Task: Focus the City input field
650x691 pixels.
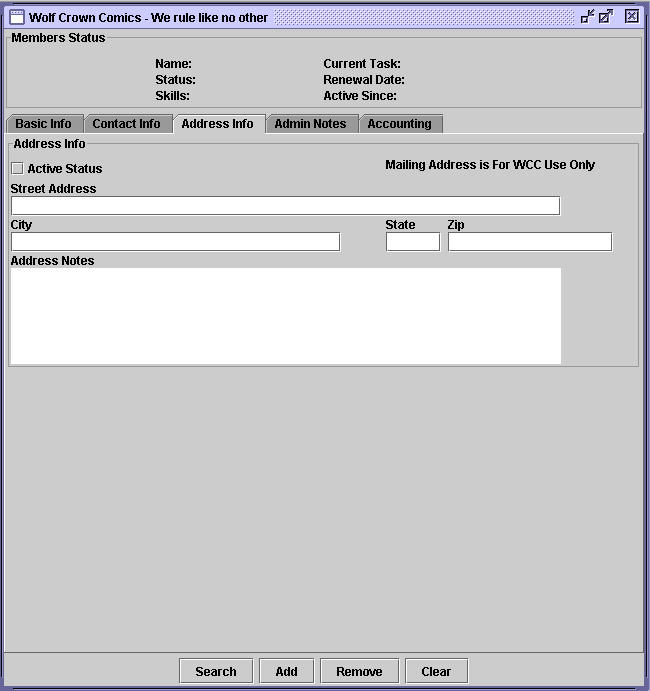Action: (x=175, y=242)
